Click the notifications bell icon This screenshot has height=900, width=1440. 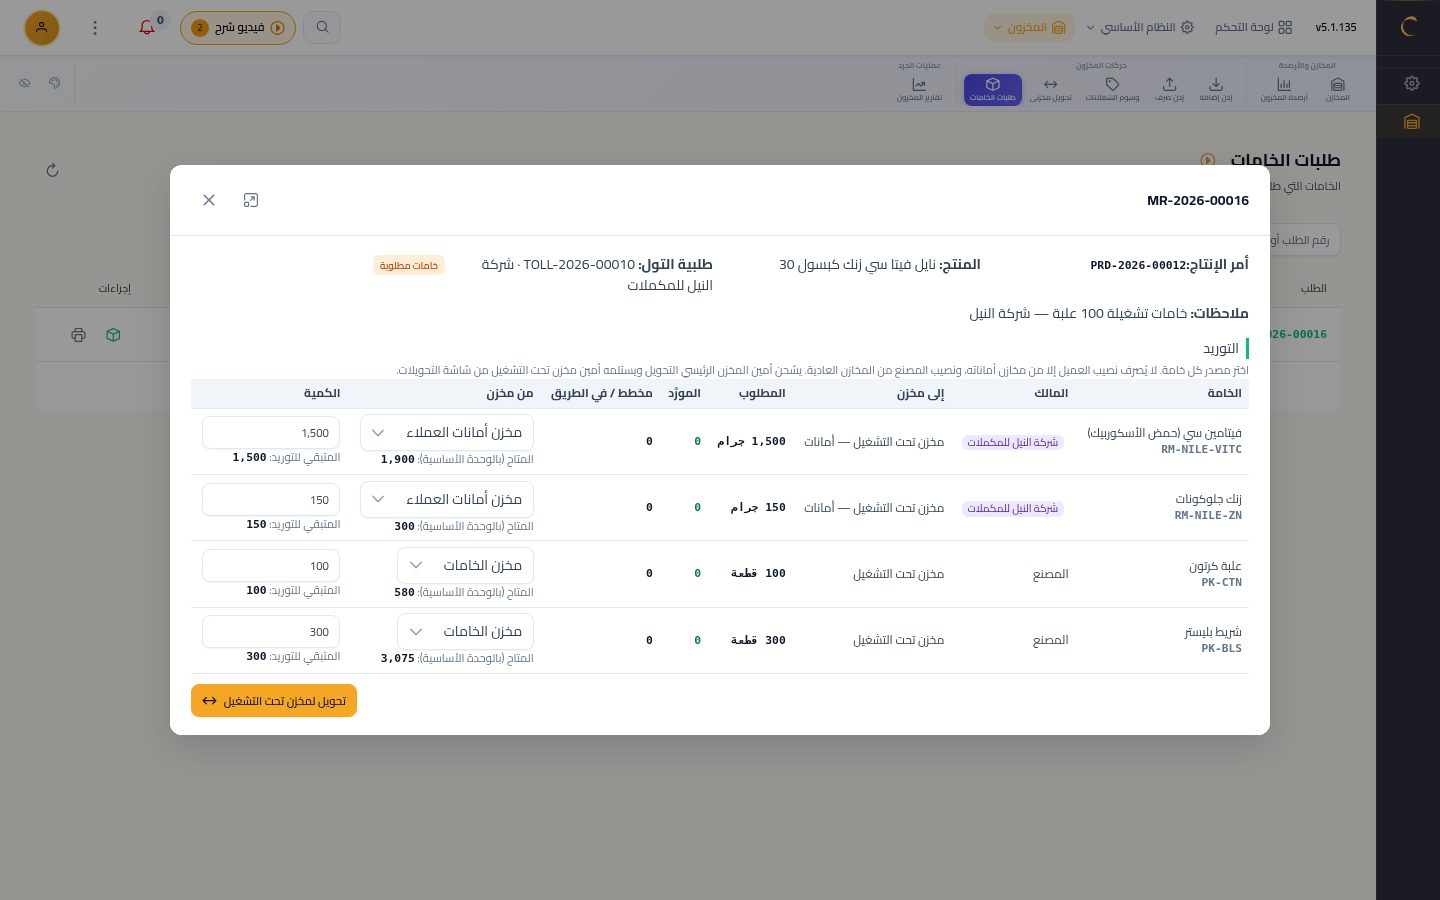(x=147, y=27)
